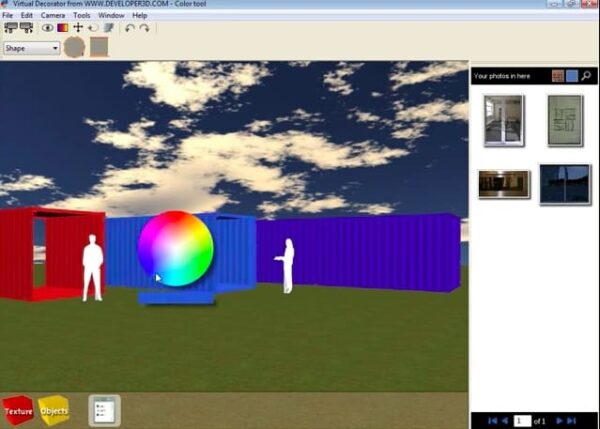Open the Edit menu
Image resolution: width=600 pixels, height=429 pixels.
pos(26,16)
